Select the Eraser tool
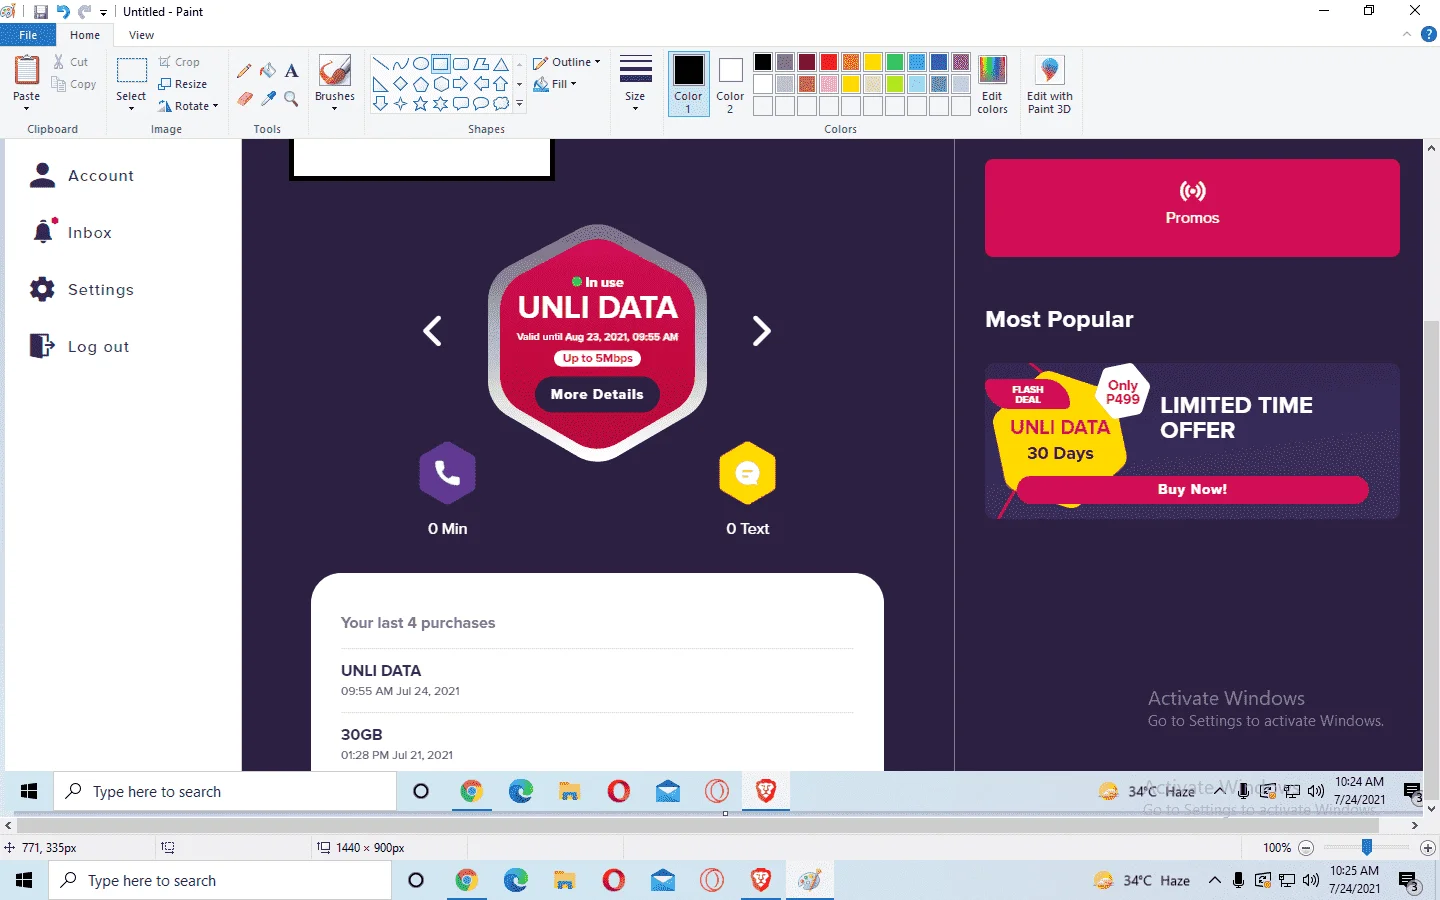 pos(244,98)
